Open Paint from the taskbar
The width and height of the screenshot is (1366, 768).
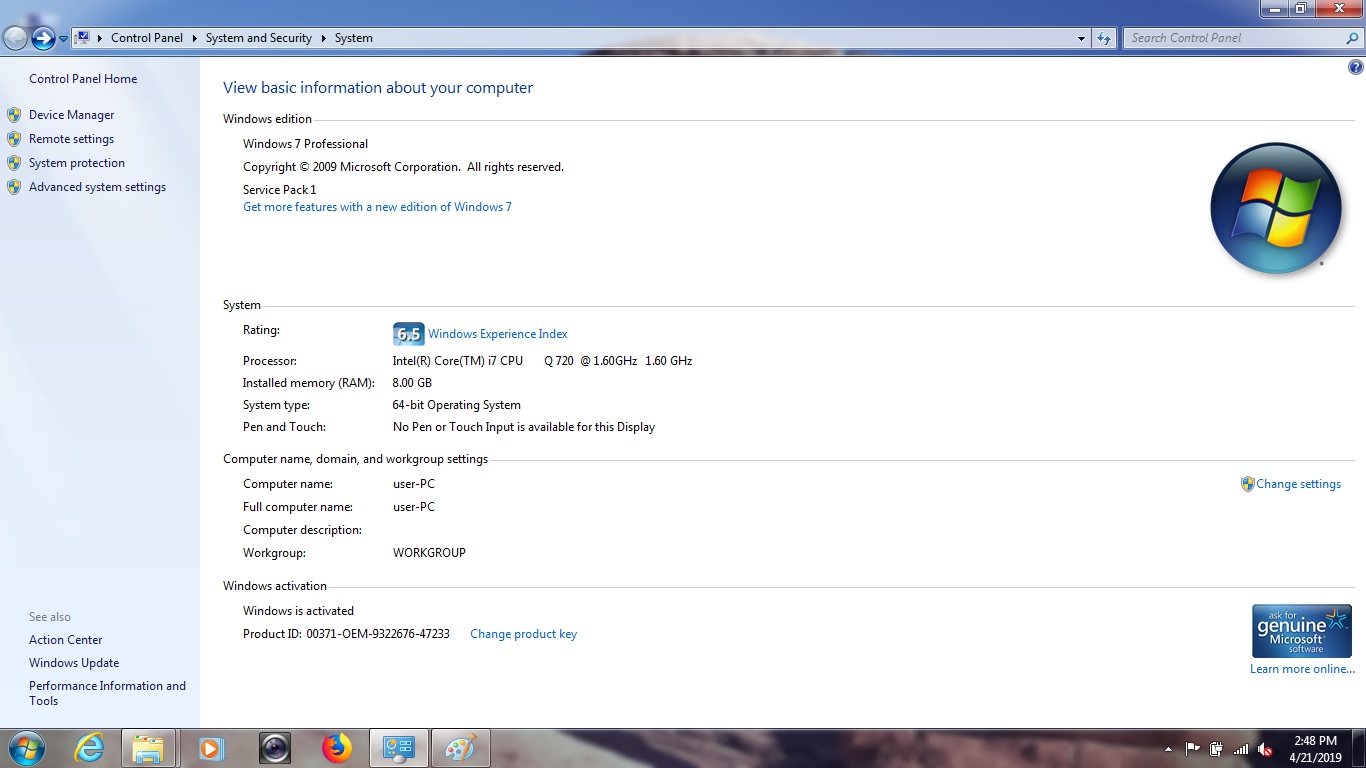[461, 748]
